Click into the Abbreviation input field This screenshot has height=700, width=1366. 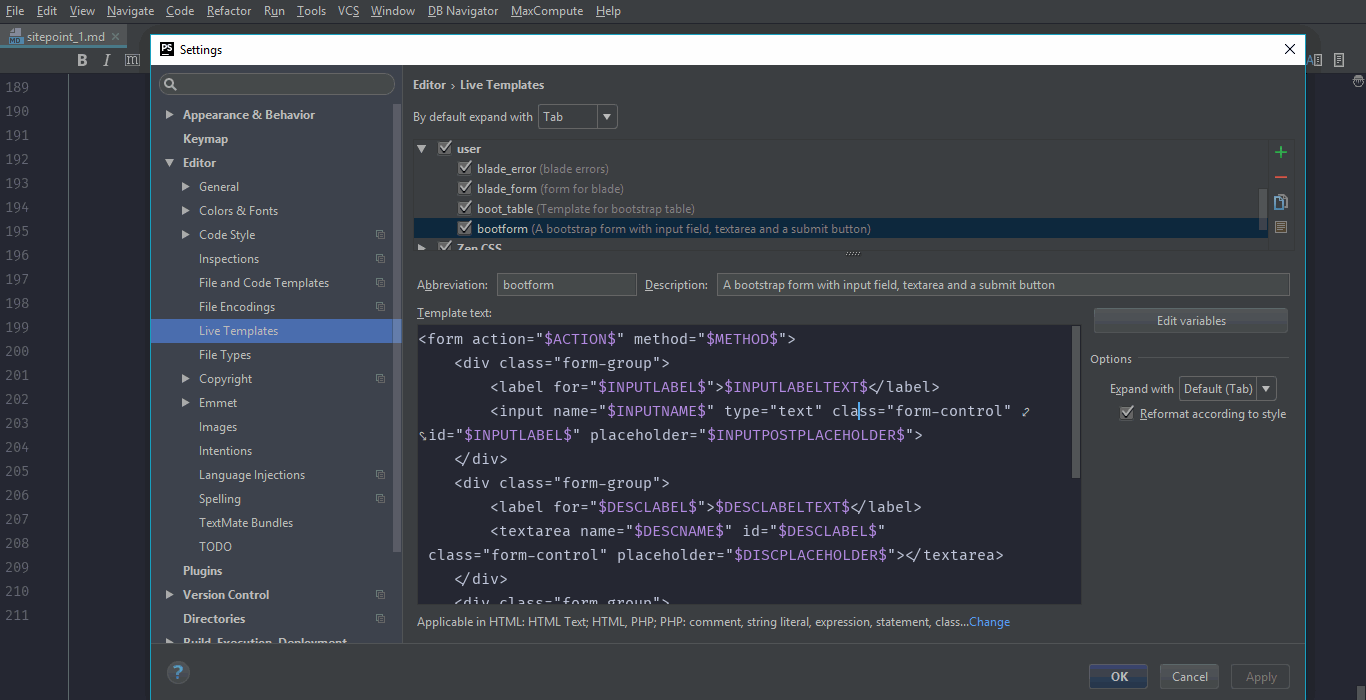(566, 285)
